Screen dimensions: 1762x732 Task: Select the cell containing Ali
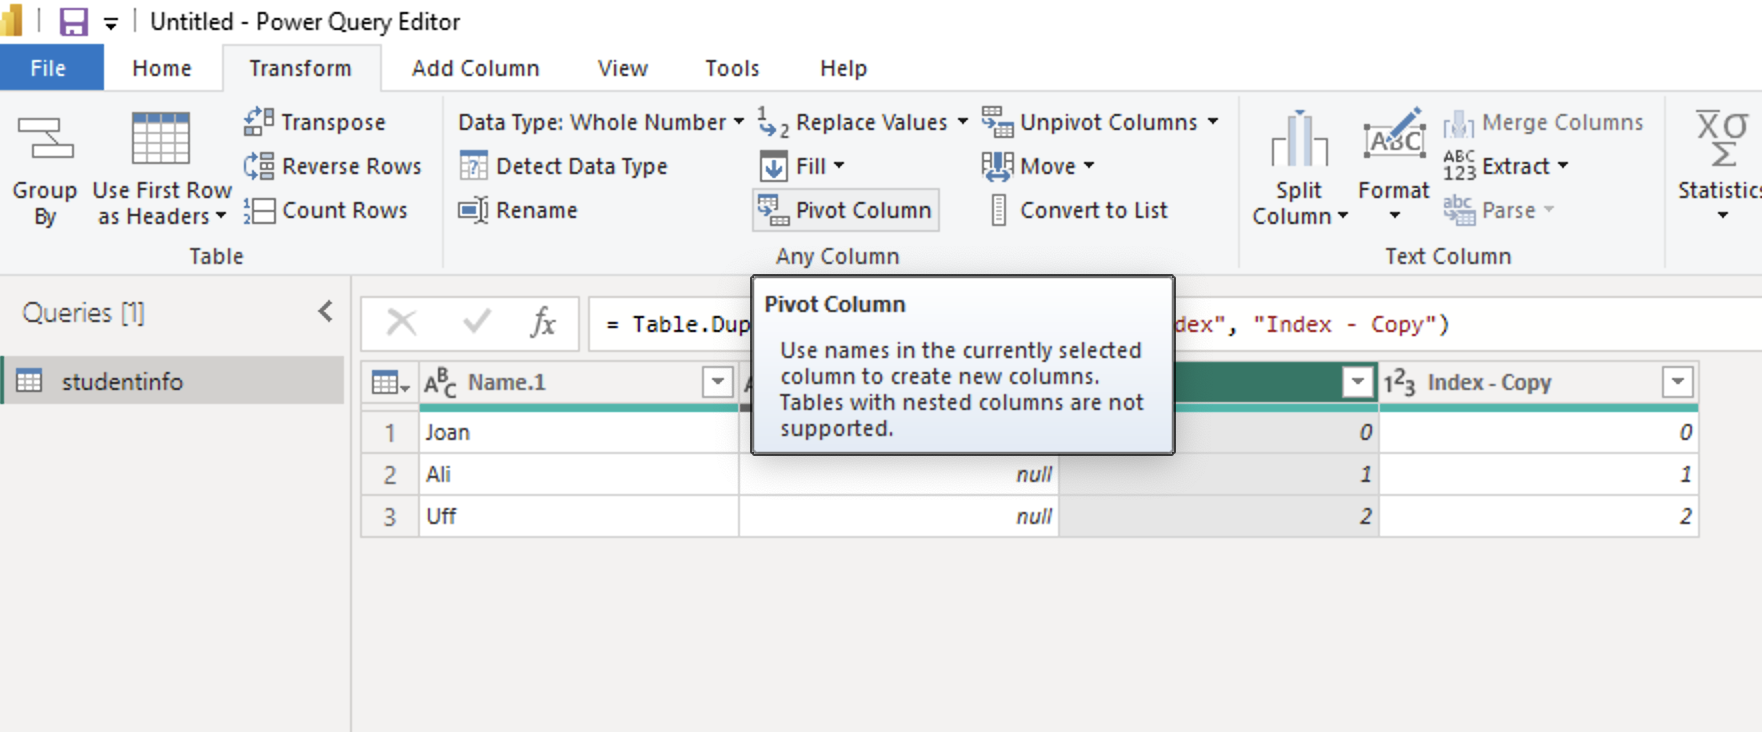(579, 474)
